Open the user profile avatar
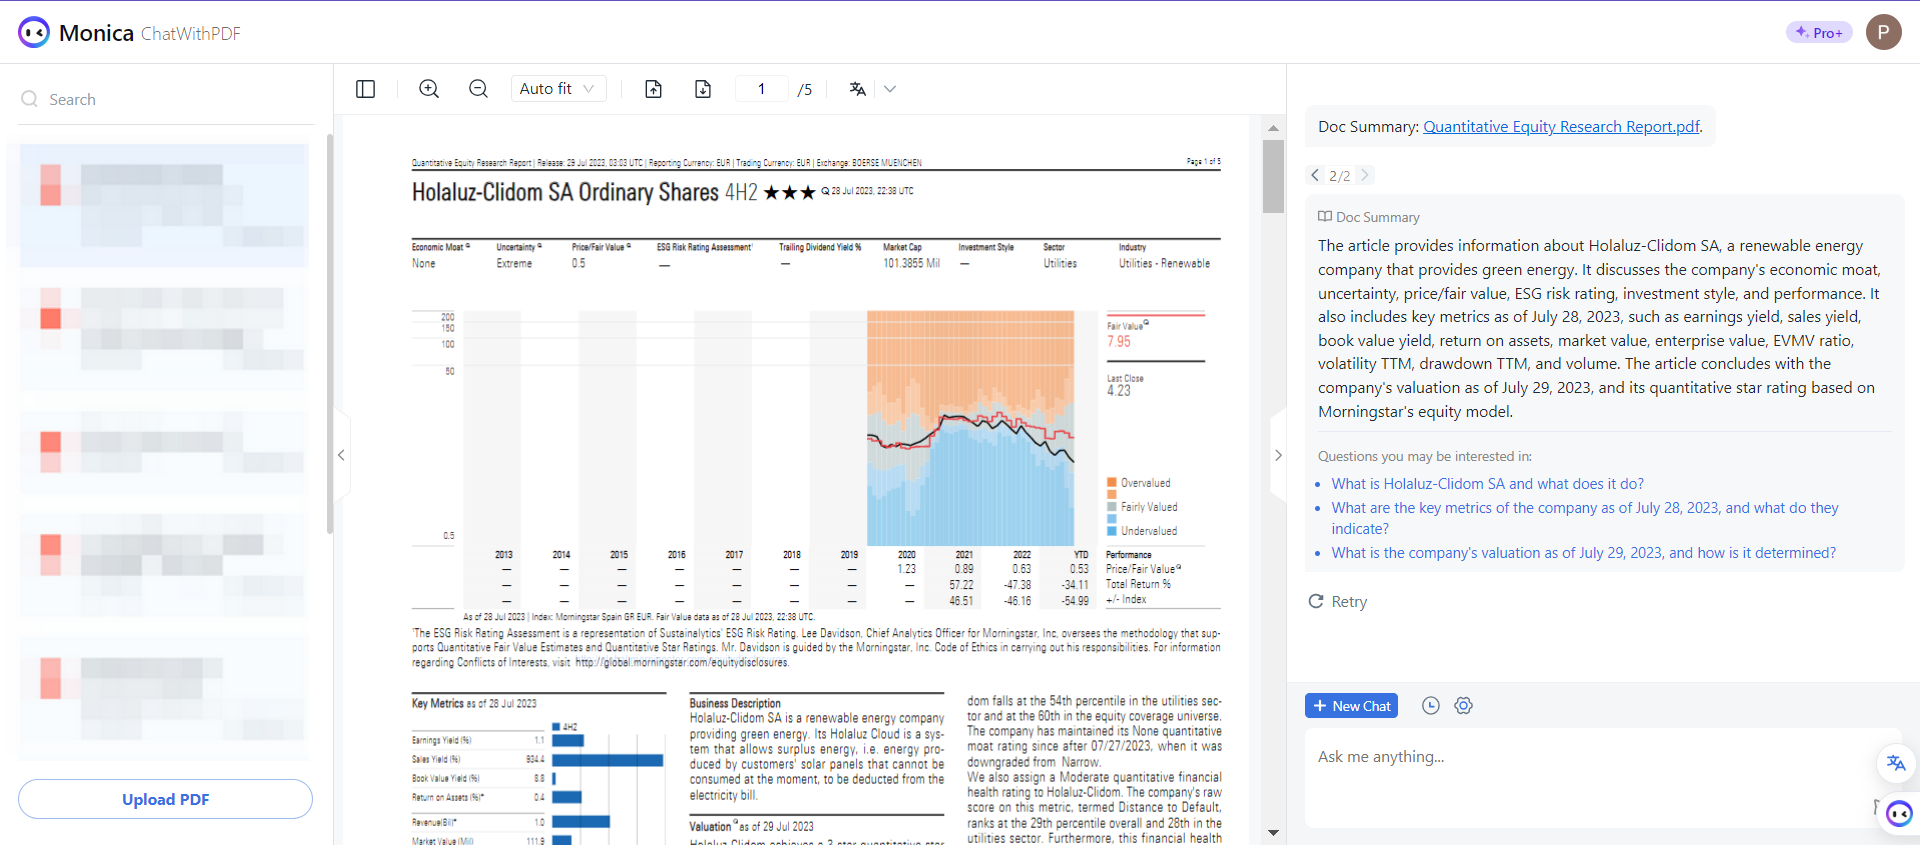This screenshot has height=845, width=1920. coord(1883,32)
